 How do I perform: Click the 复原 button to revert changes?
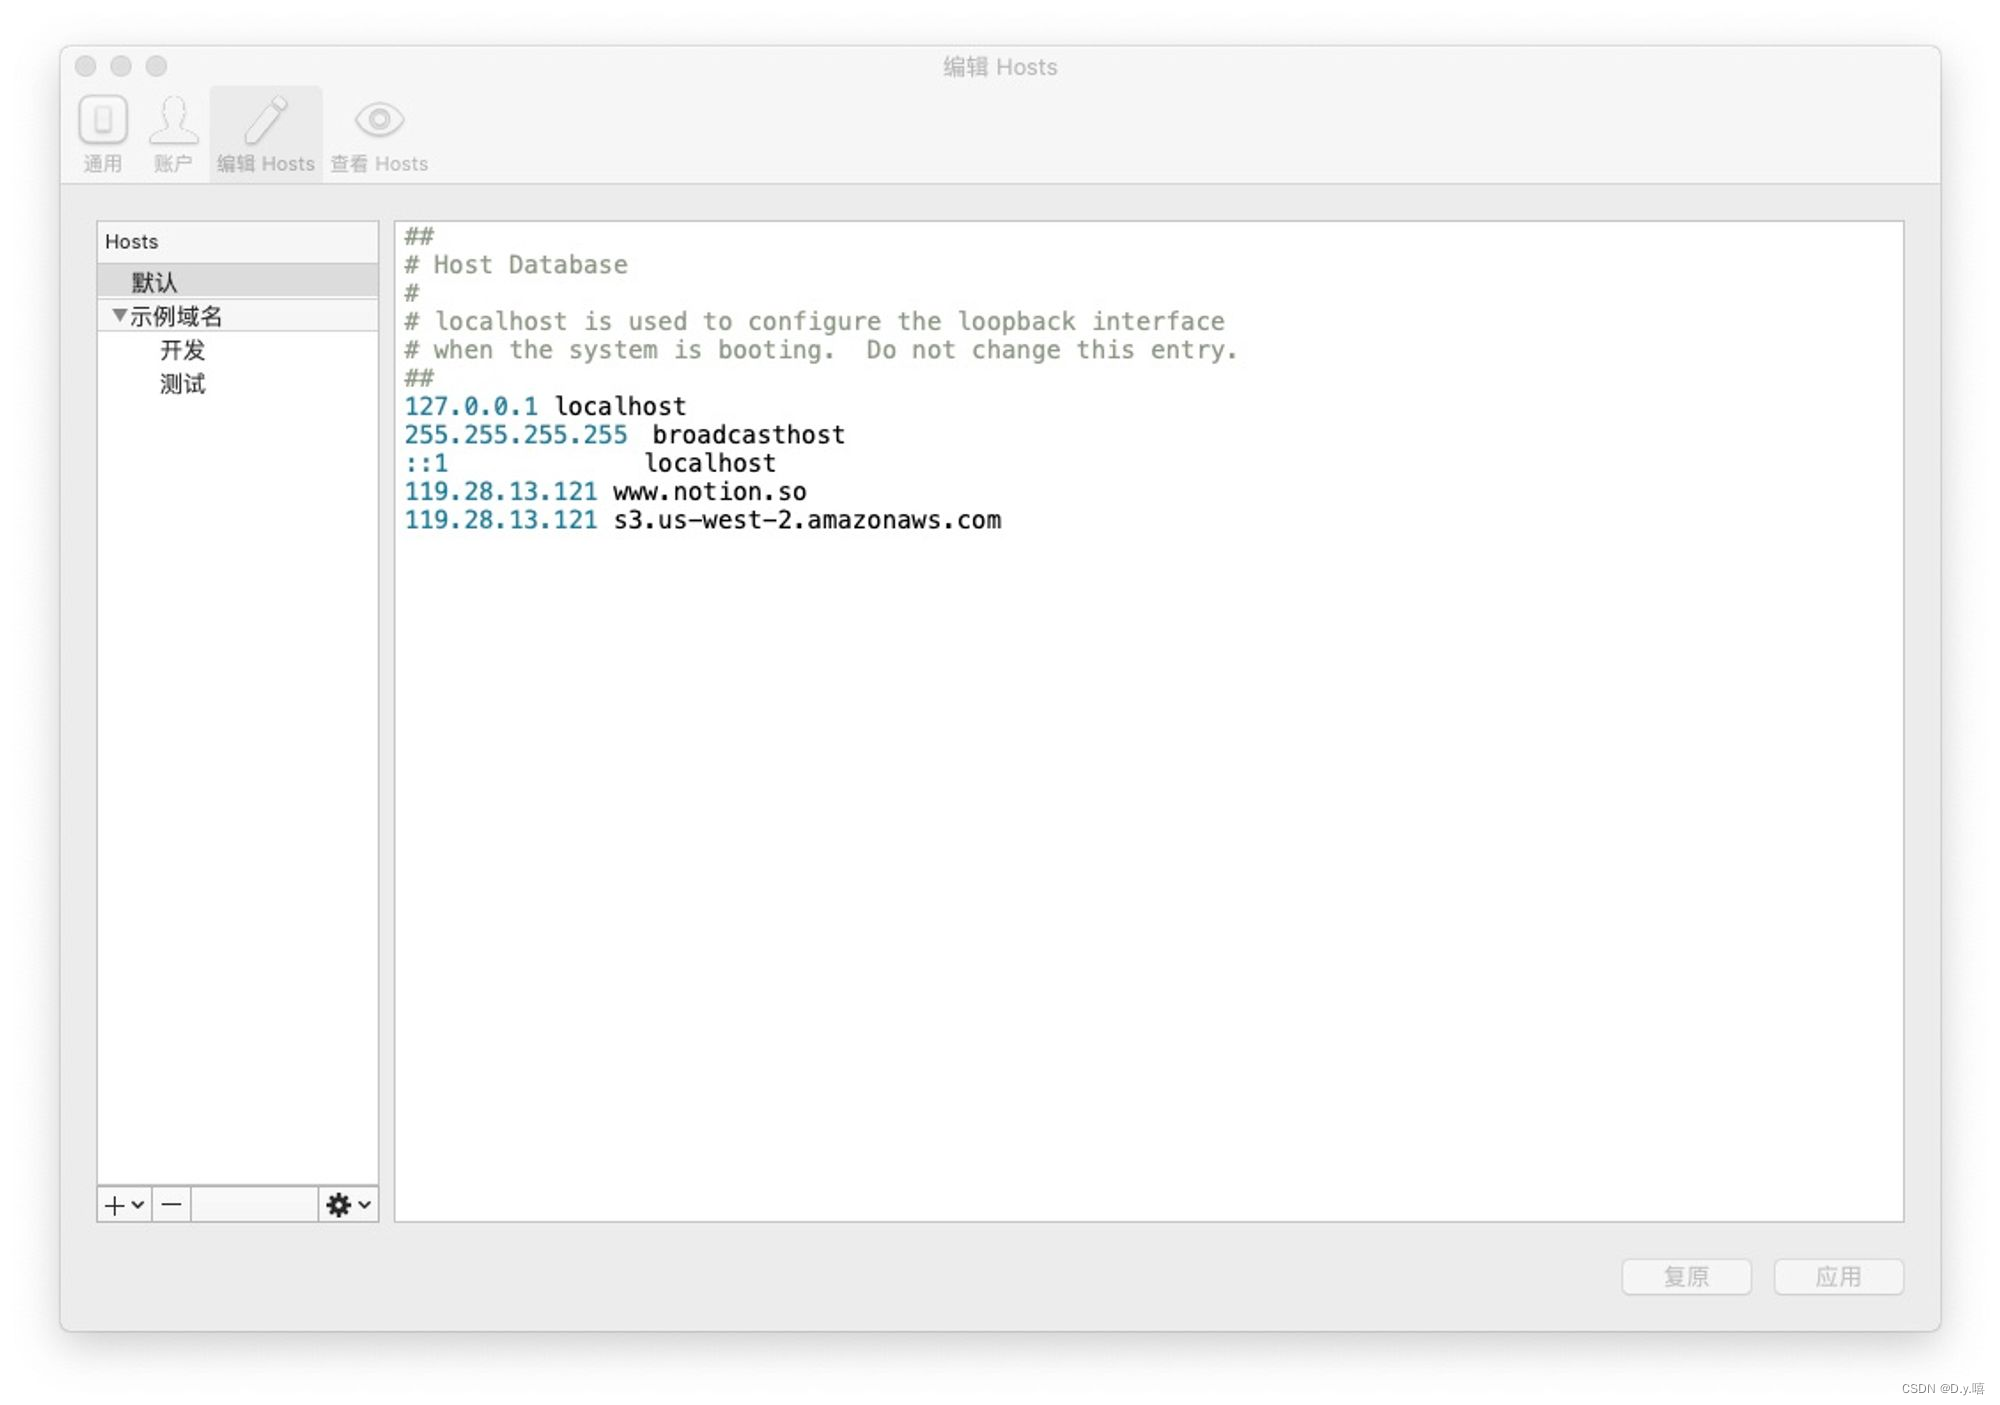[x=1688, y=1276]
